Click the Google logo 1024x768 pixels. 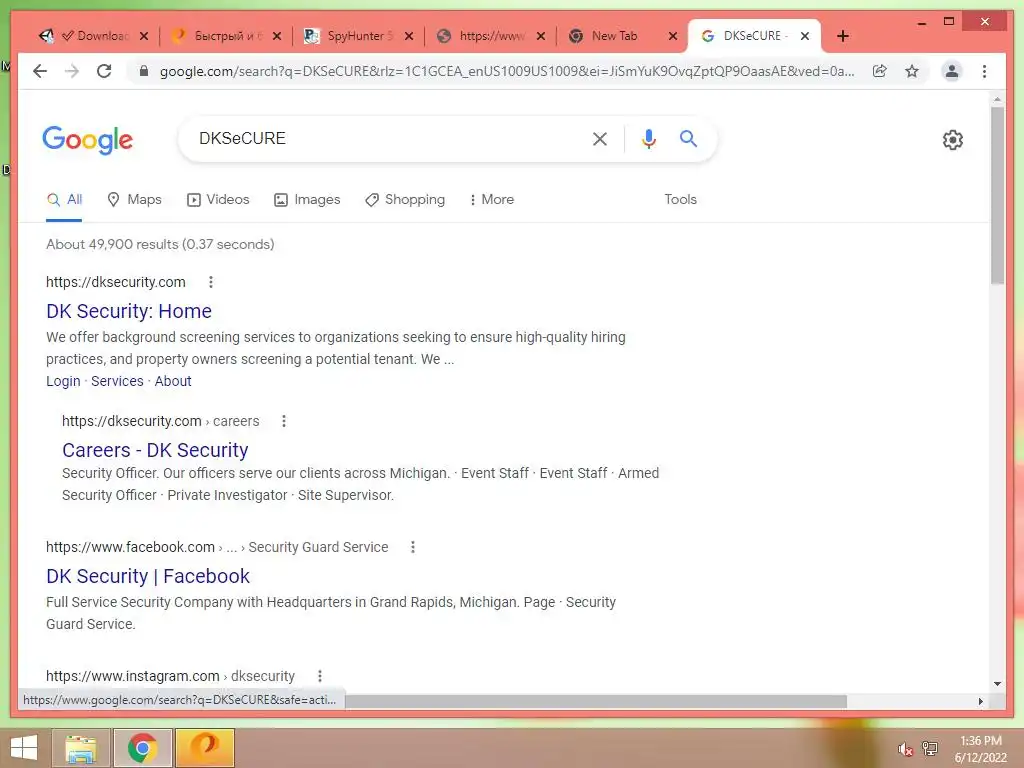click(x=88, y=139)
